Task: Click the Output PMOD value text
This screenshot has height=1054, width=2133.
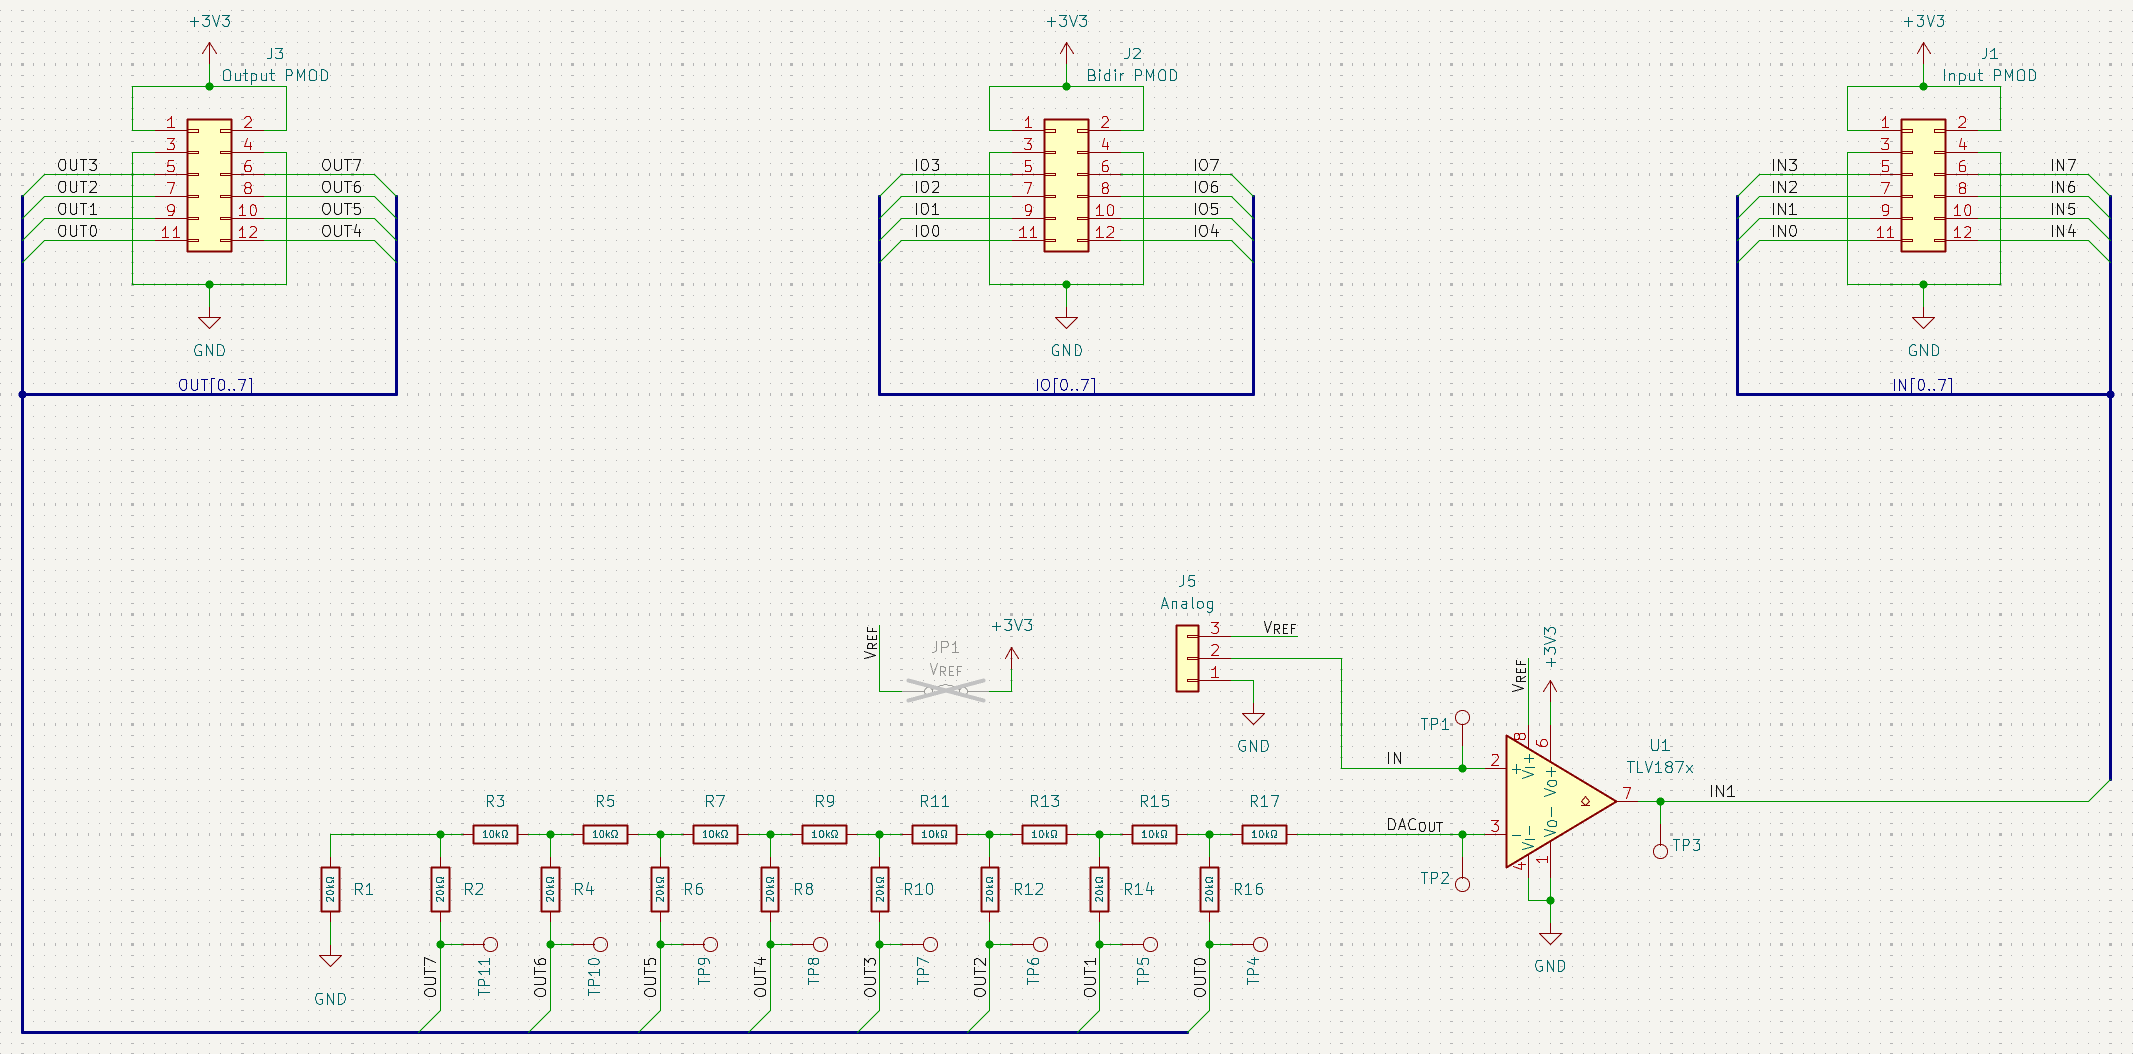Action: (x=275, y=75)
